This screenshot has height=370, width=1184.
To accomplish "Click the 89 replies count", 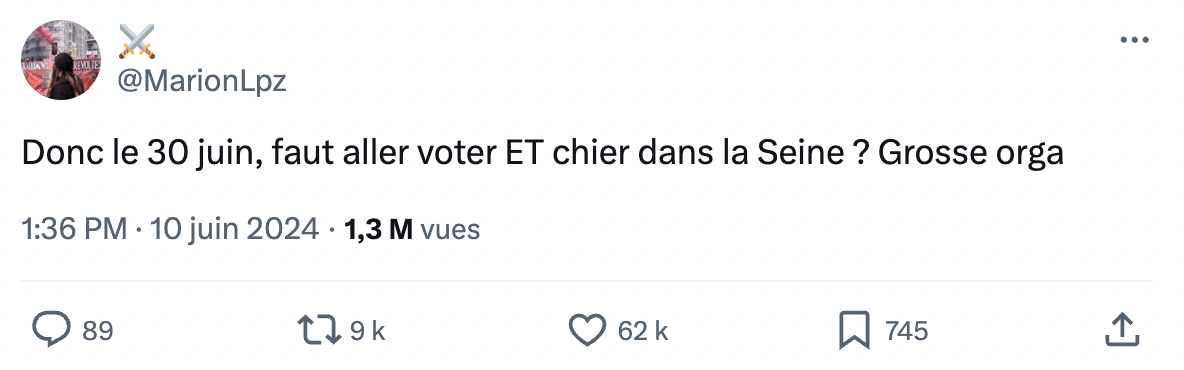I will click(x=97, y=331).
